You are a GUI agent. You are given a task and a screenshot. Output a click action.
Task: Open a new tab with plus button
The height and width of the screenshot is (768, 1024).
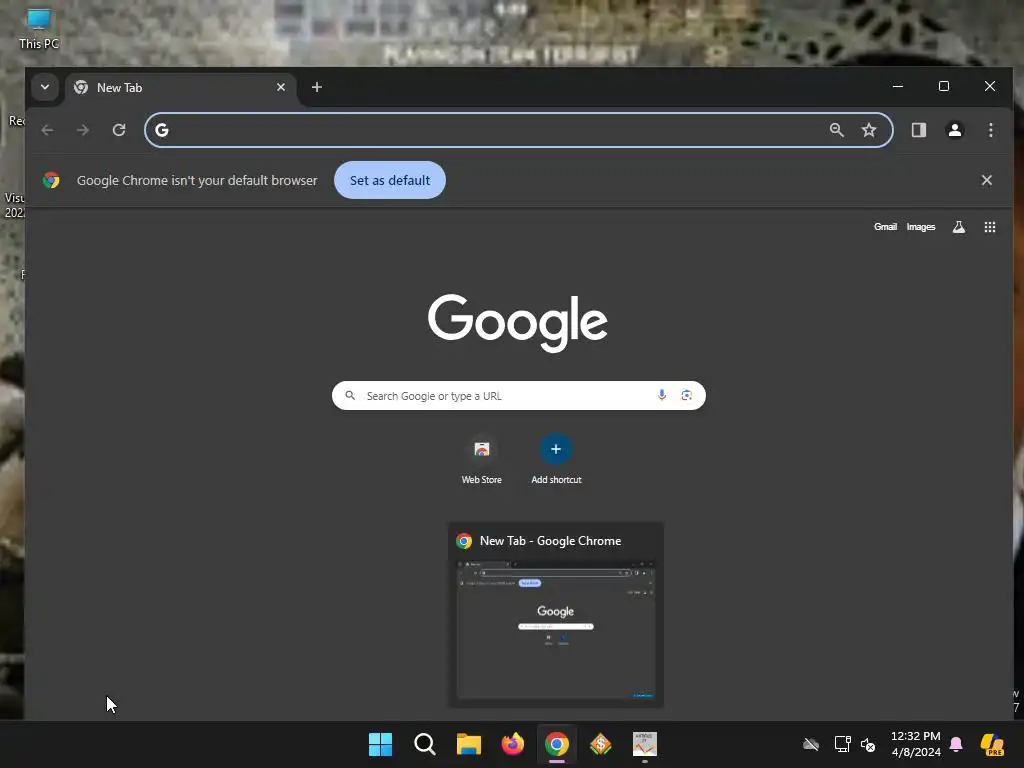point(317,88)
